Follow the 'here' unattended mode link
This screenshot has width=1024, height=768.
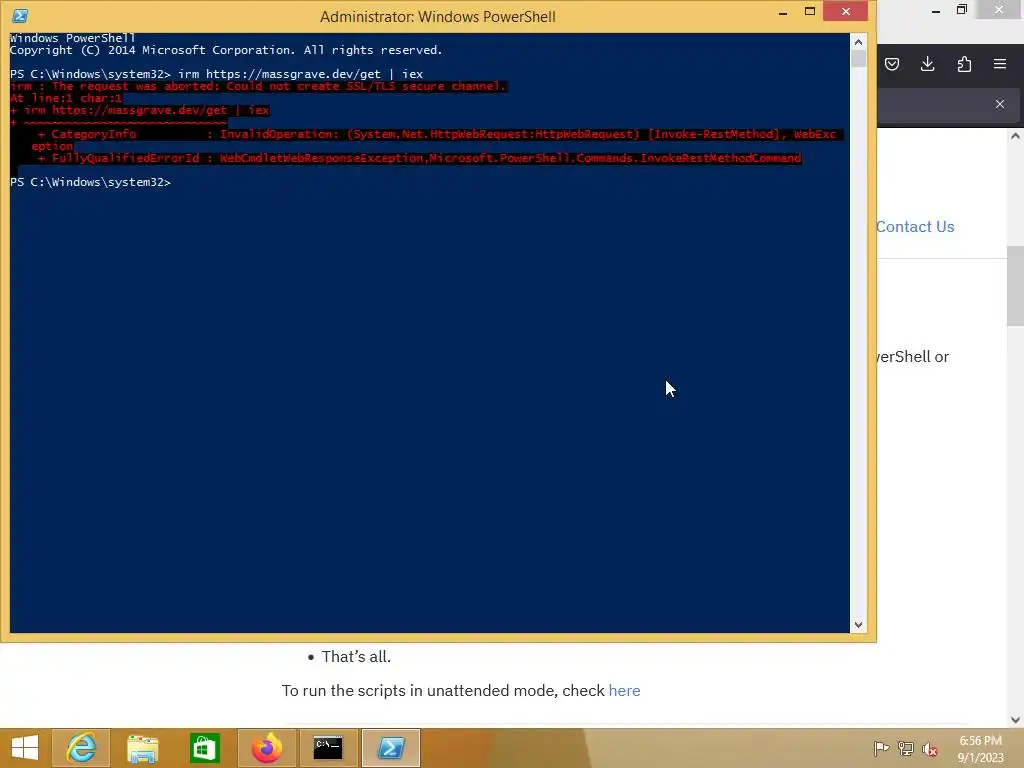point(624,690)
